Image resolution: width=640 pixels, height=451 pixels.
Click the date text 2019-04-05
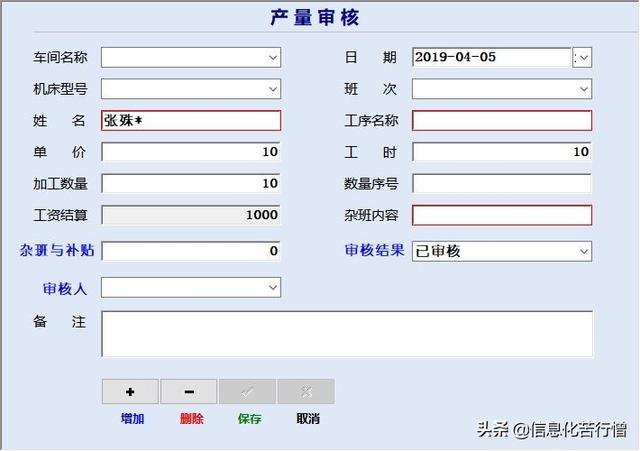pos(455,57)
